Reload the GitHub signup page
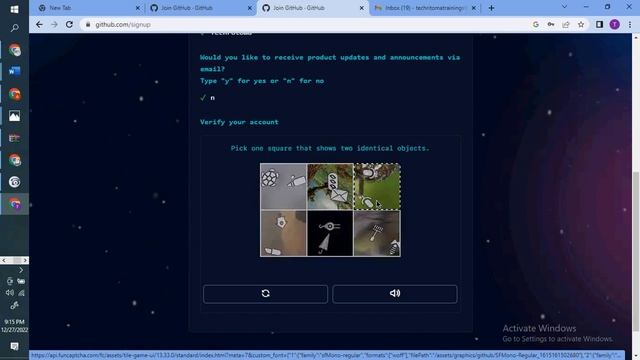Image resolution: width=640 pixels, height=360 pixels. tap(69, 24)
